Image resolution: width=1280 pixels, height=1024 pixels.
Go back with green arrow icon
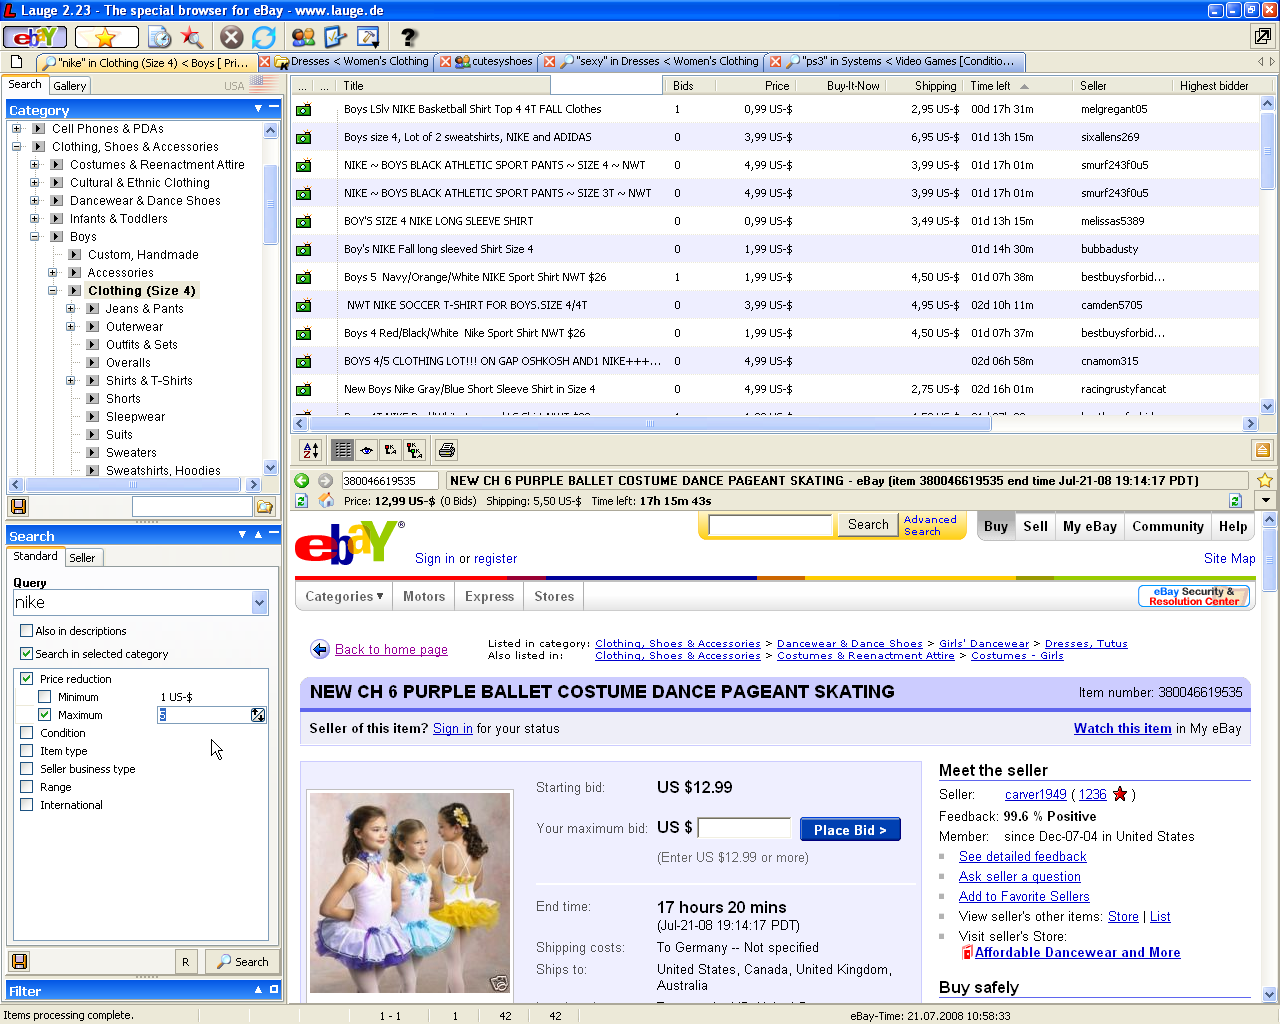302,481
